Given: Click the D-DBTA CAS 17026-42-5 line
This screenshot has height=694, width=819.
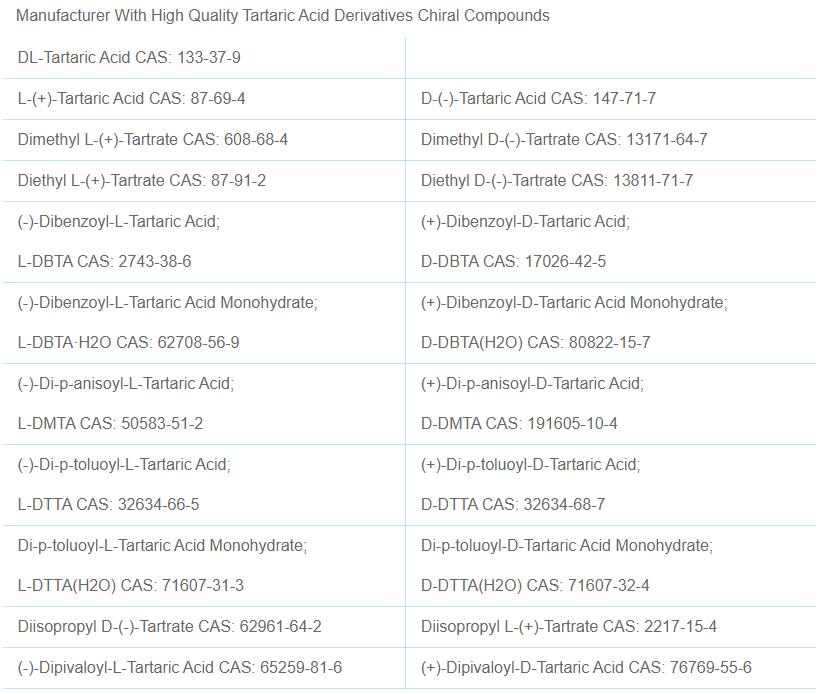Looking at the screenshot, I should 513,262.
